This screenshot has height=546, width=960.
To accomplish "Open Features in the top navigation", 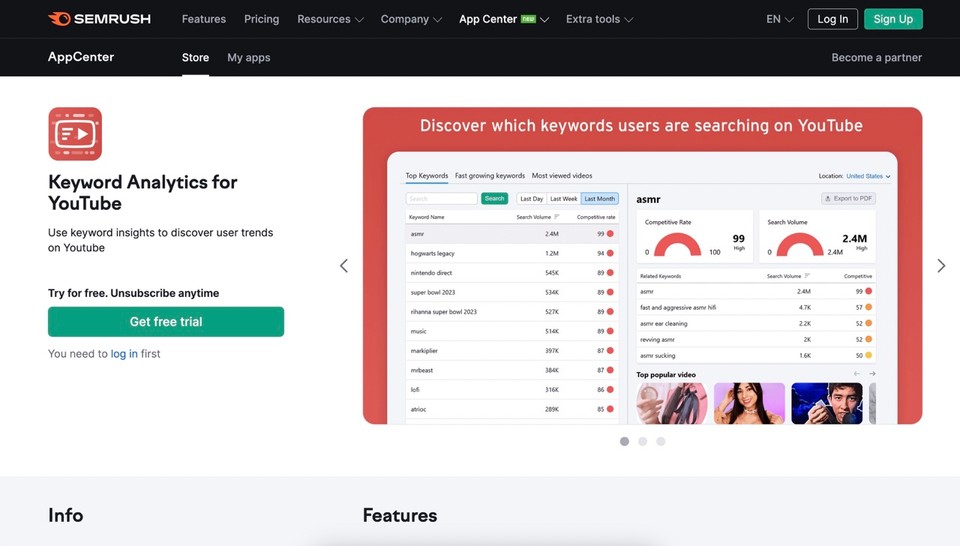I will 204,19.
